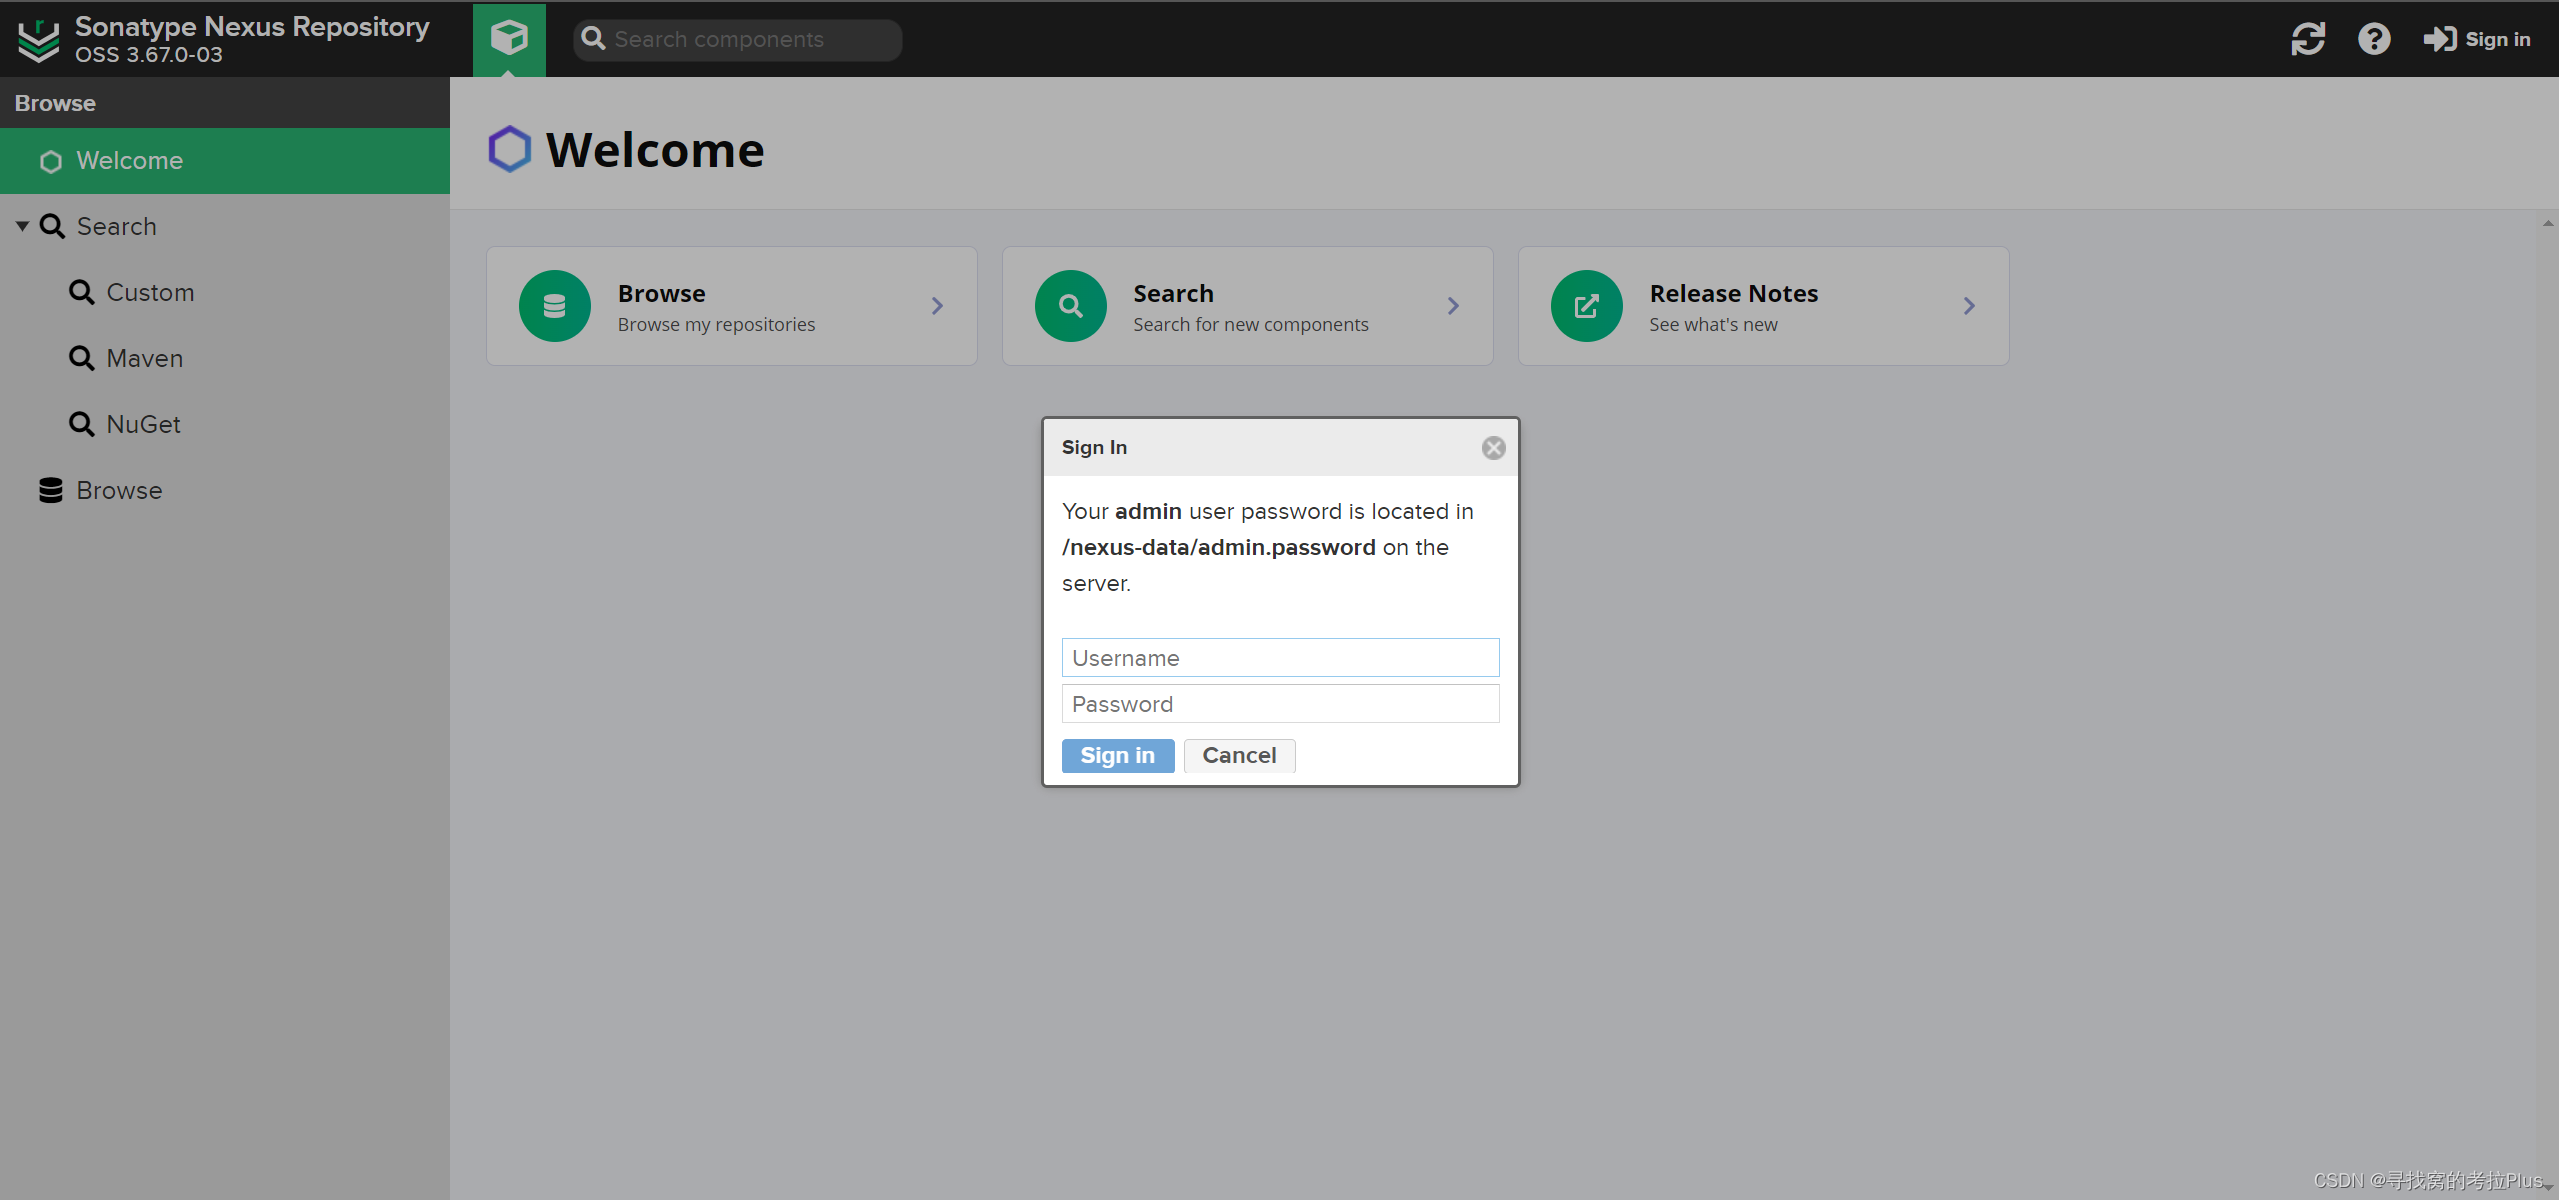Image resolution: width=2559 pixels, height=1200 pixels.
Task: Click the Sonatype Nexus logo icon
Action: [x=39, y=40]
